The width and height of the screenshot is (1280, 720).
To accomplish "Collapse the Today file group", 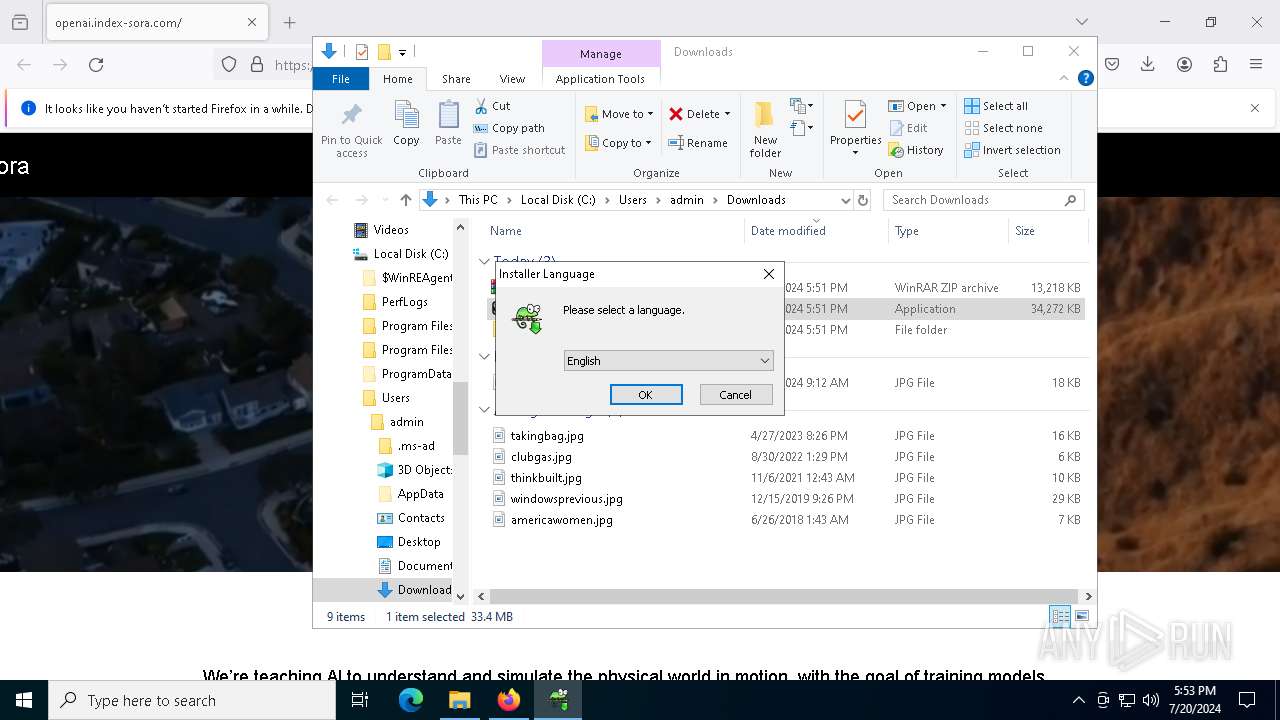I will pos(484,262).
